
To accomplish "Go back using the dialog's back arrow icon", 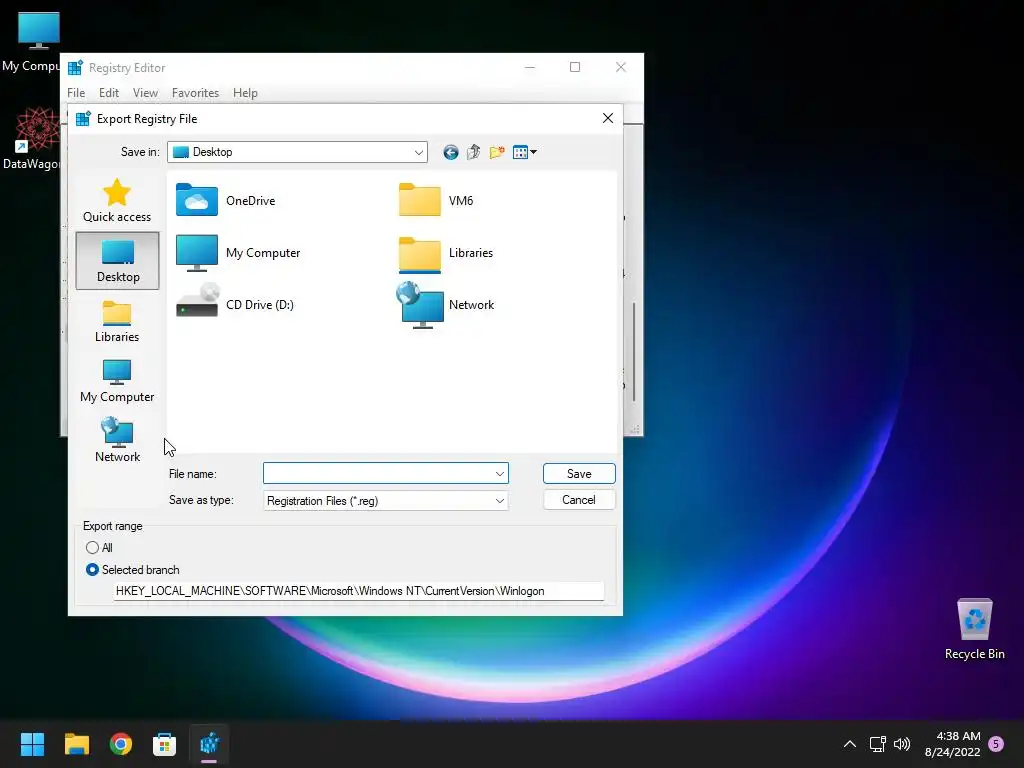I will point(451,152).
